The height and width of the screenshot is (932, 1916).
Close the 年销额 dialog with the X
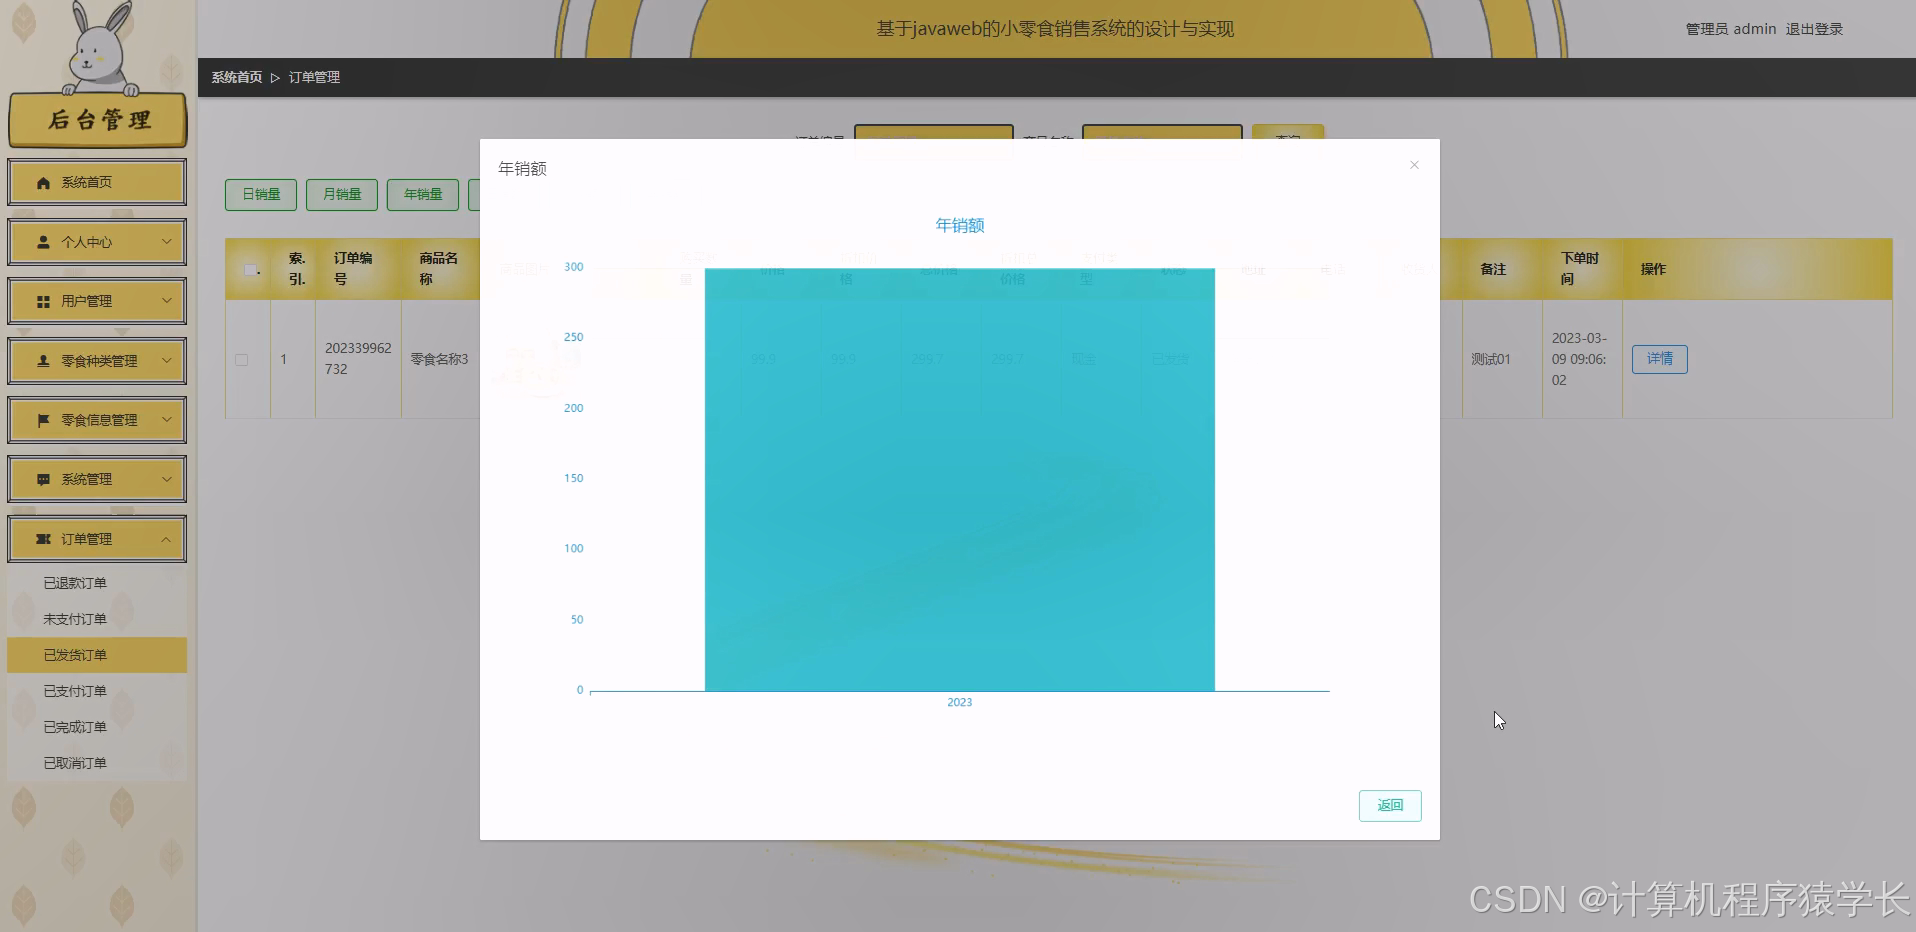click(1414, 164)
